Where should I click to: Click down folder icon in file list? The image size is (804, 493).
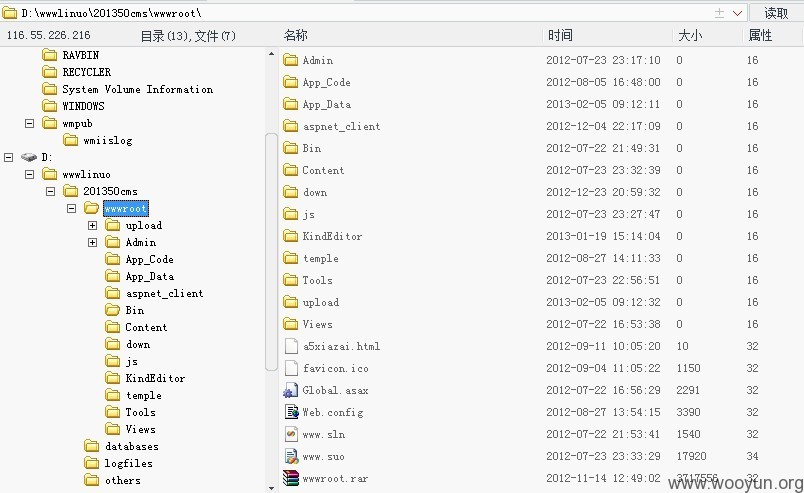(x=291, y=192)
